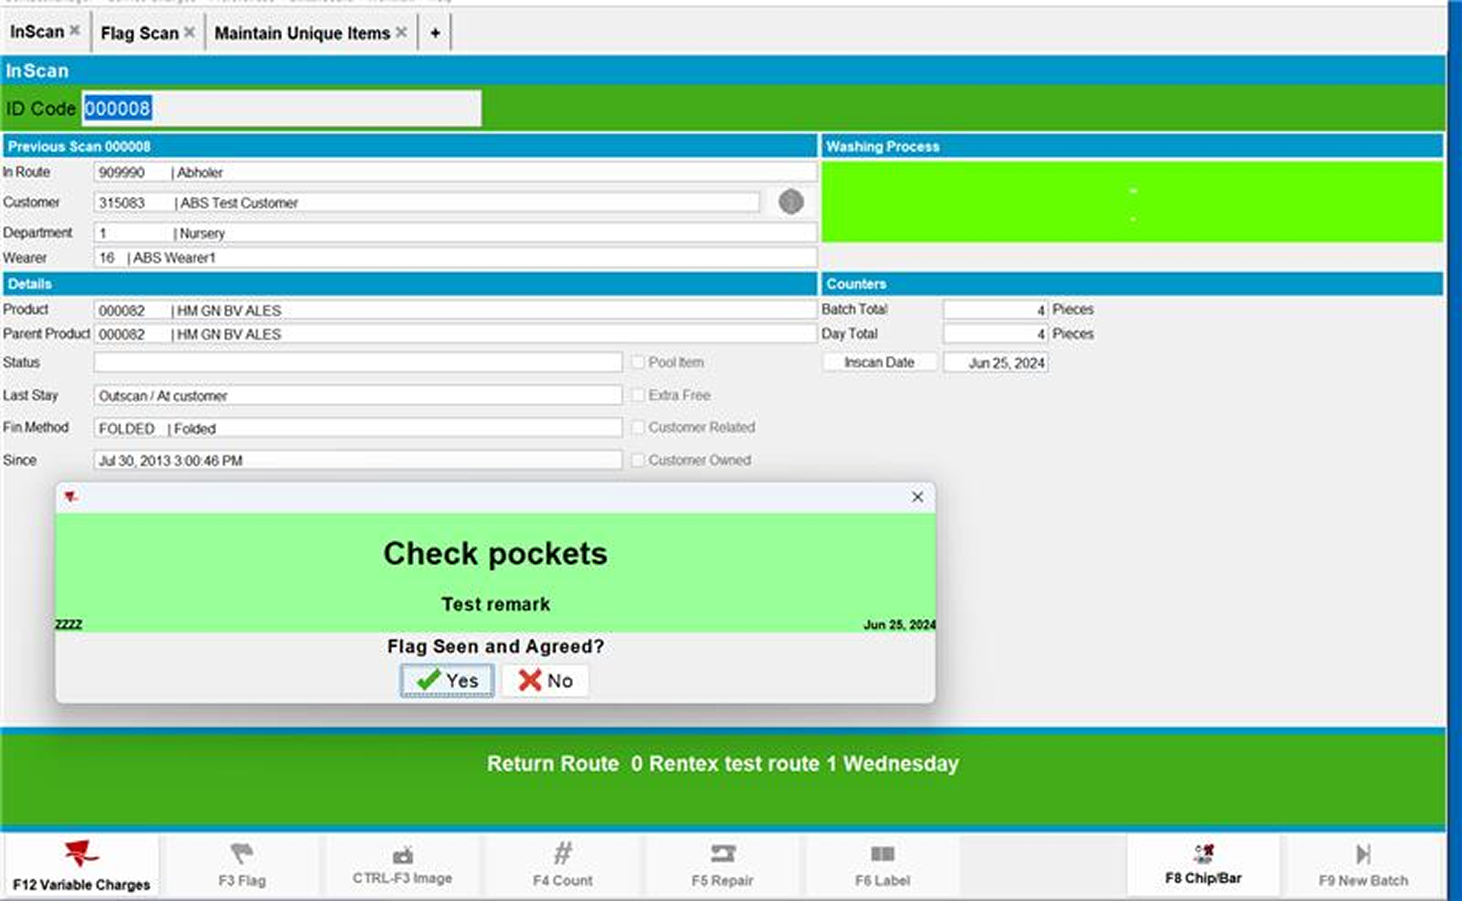Select the F4 Count hash icon
This screenshot has height=901, width=1462.
(563, 854)
